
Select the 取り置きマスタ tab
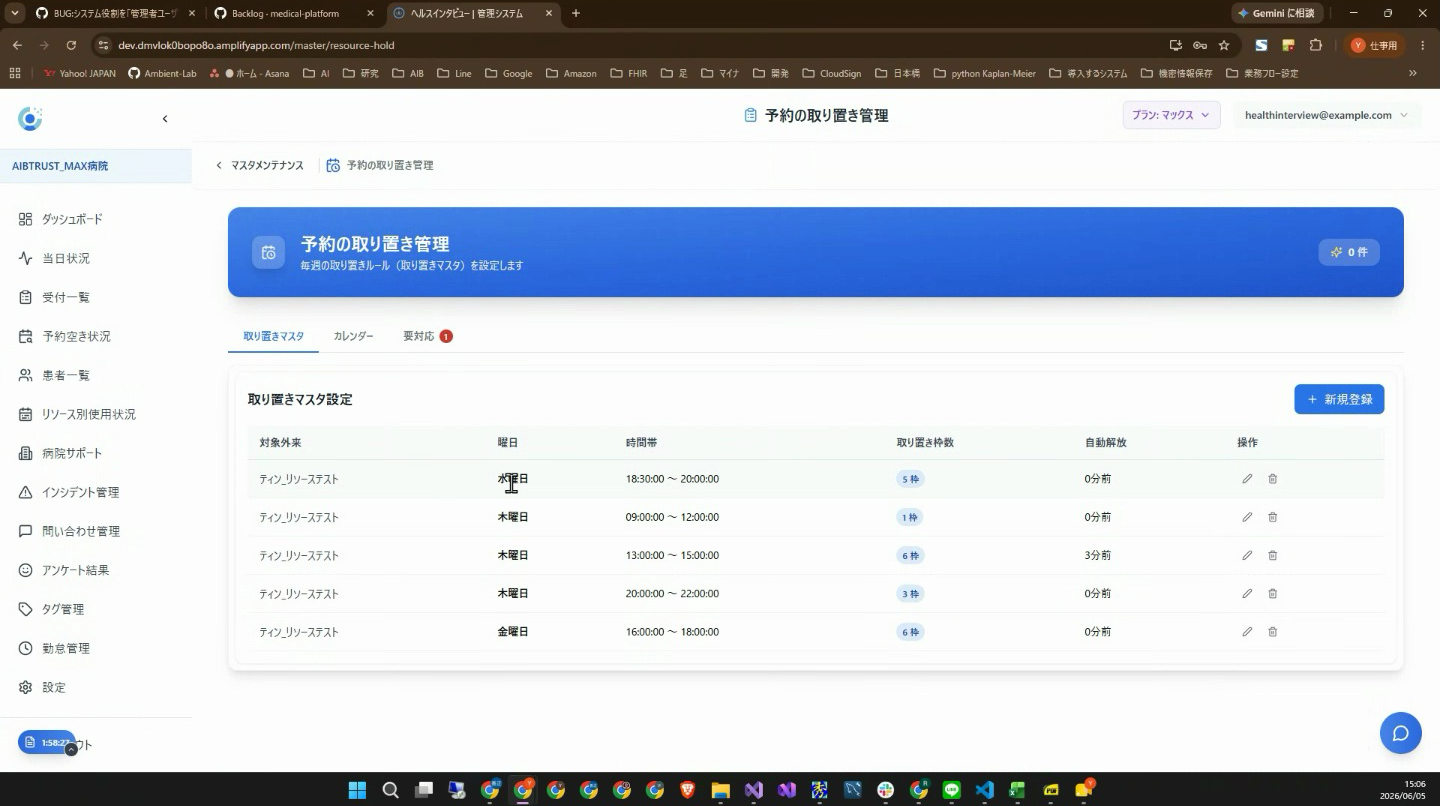273,336
